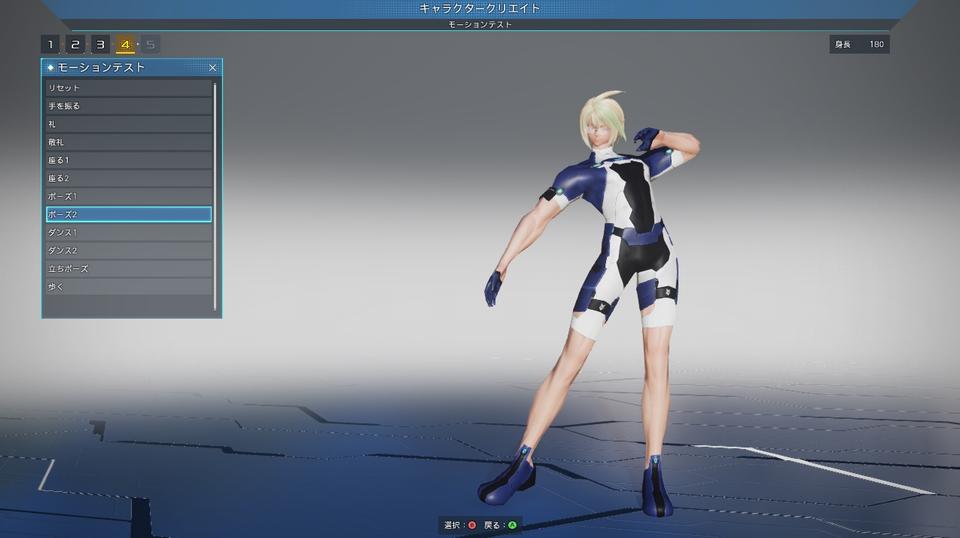The width and height of the screenshot is (960, 538).
Task: Click the highlighted ポーズ2 entry
Action: pyautogui.click(x=128, y=214)
